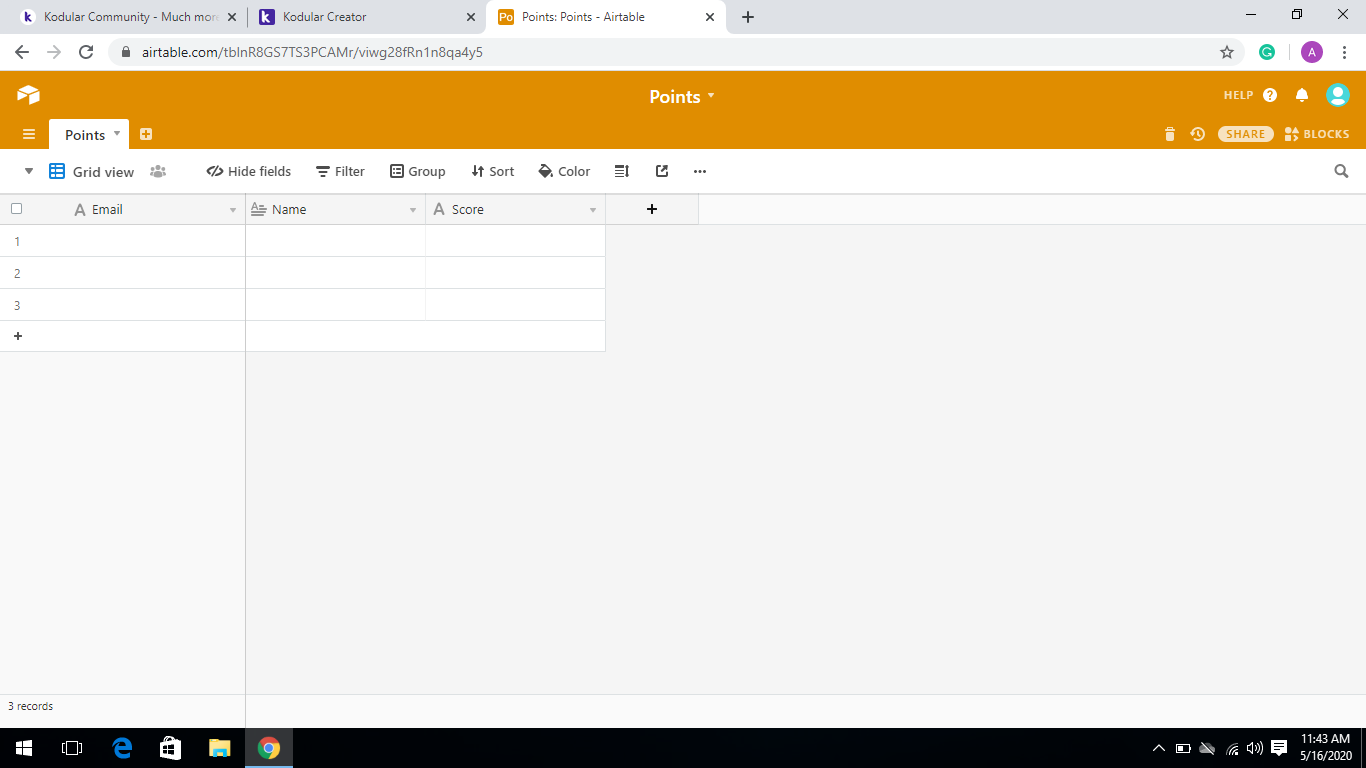Select the Points table tab
The width and height of the screenshot is (1366, 768).
[x=85, y=135]
